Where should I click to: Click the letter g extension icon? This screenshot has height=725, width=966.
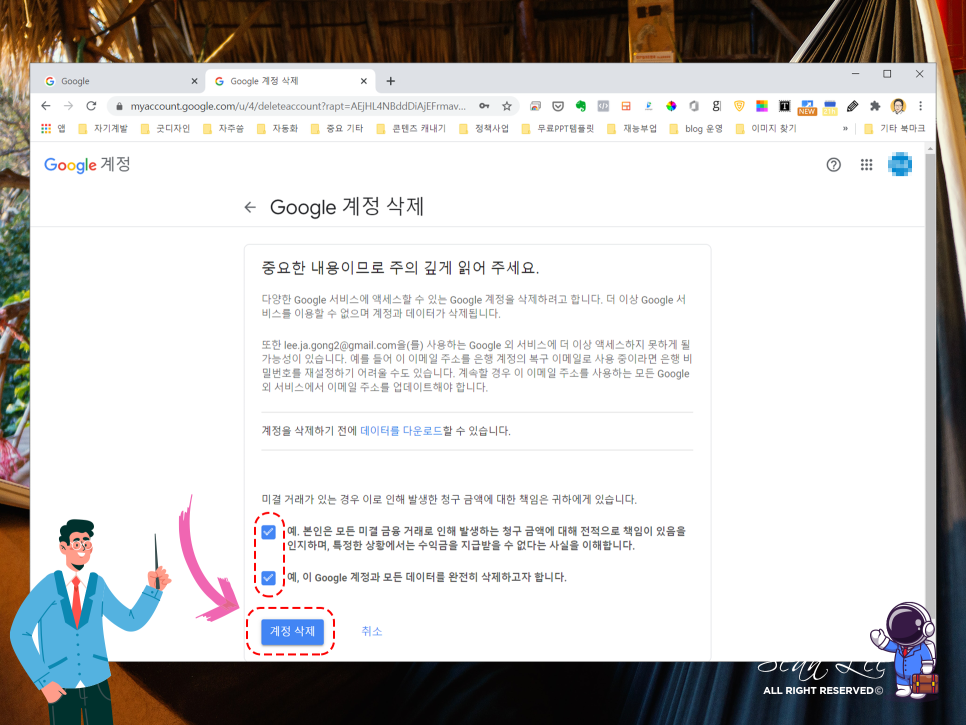coord(716,106)
